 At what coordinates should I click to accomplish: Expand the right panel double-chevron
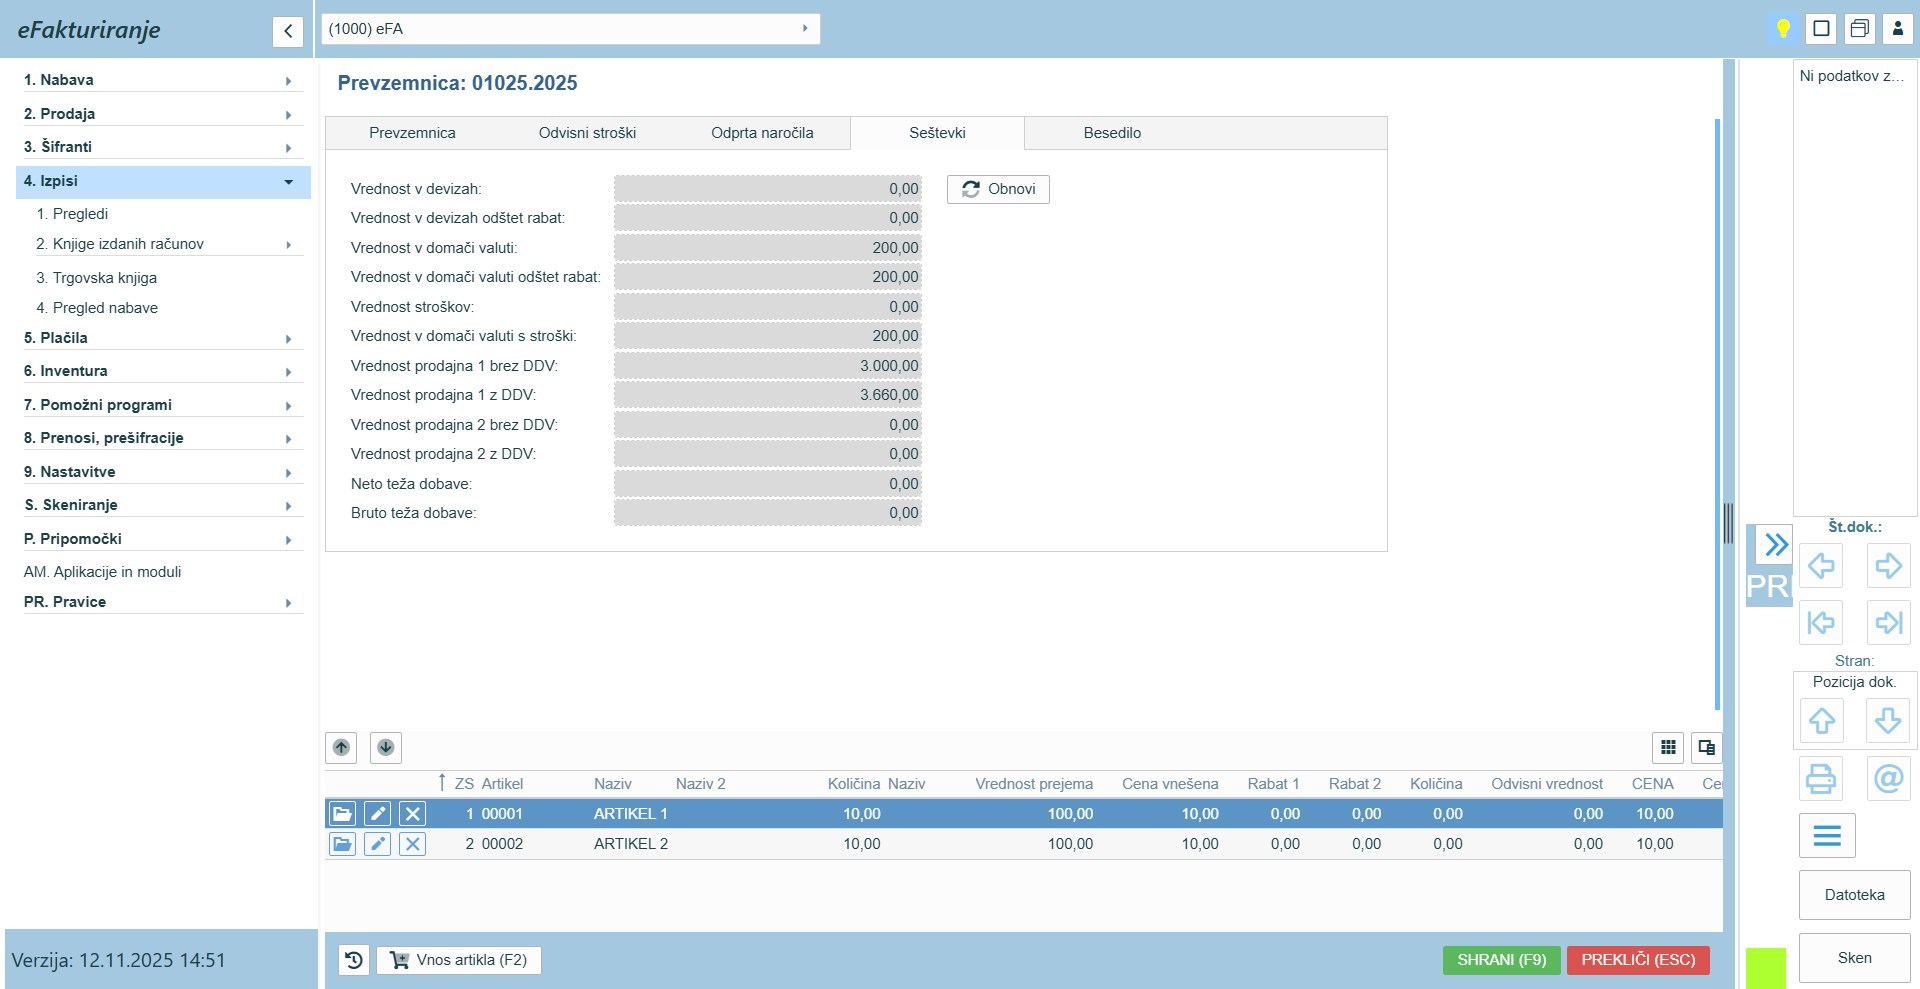(1775, 544)
